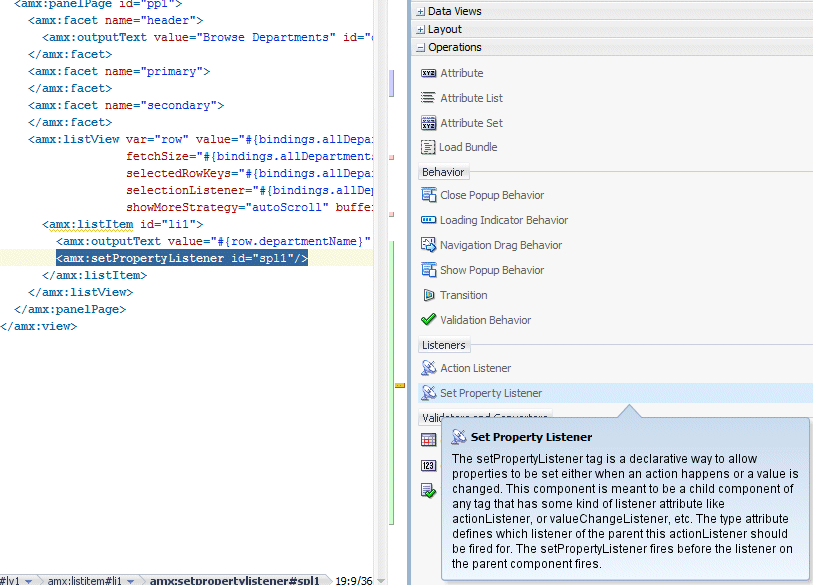The width and height of the screenshot is (813, 585).
Task: Click the closing </amx:view> tag
Action: (38, 326)
